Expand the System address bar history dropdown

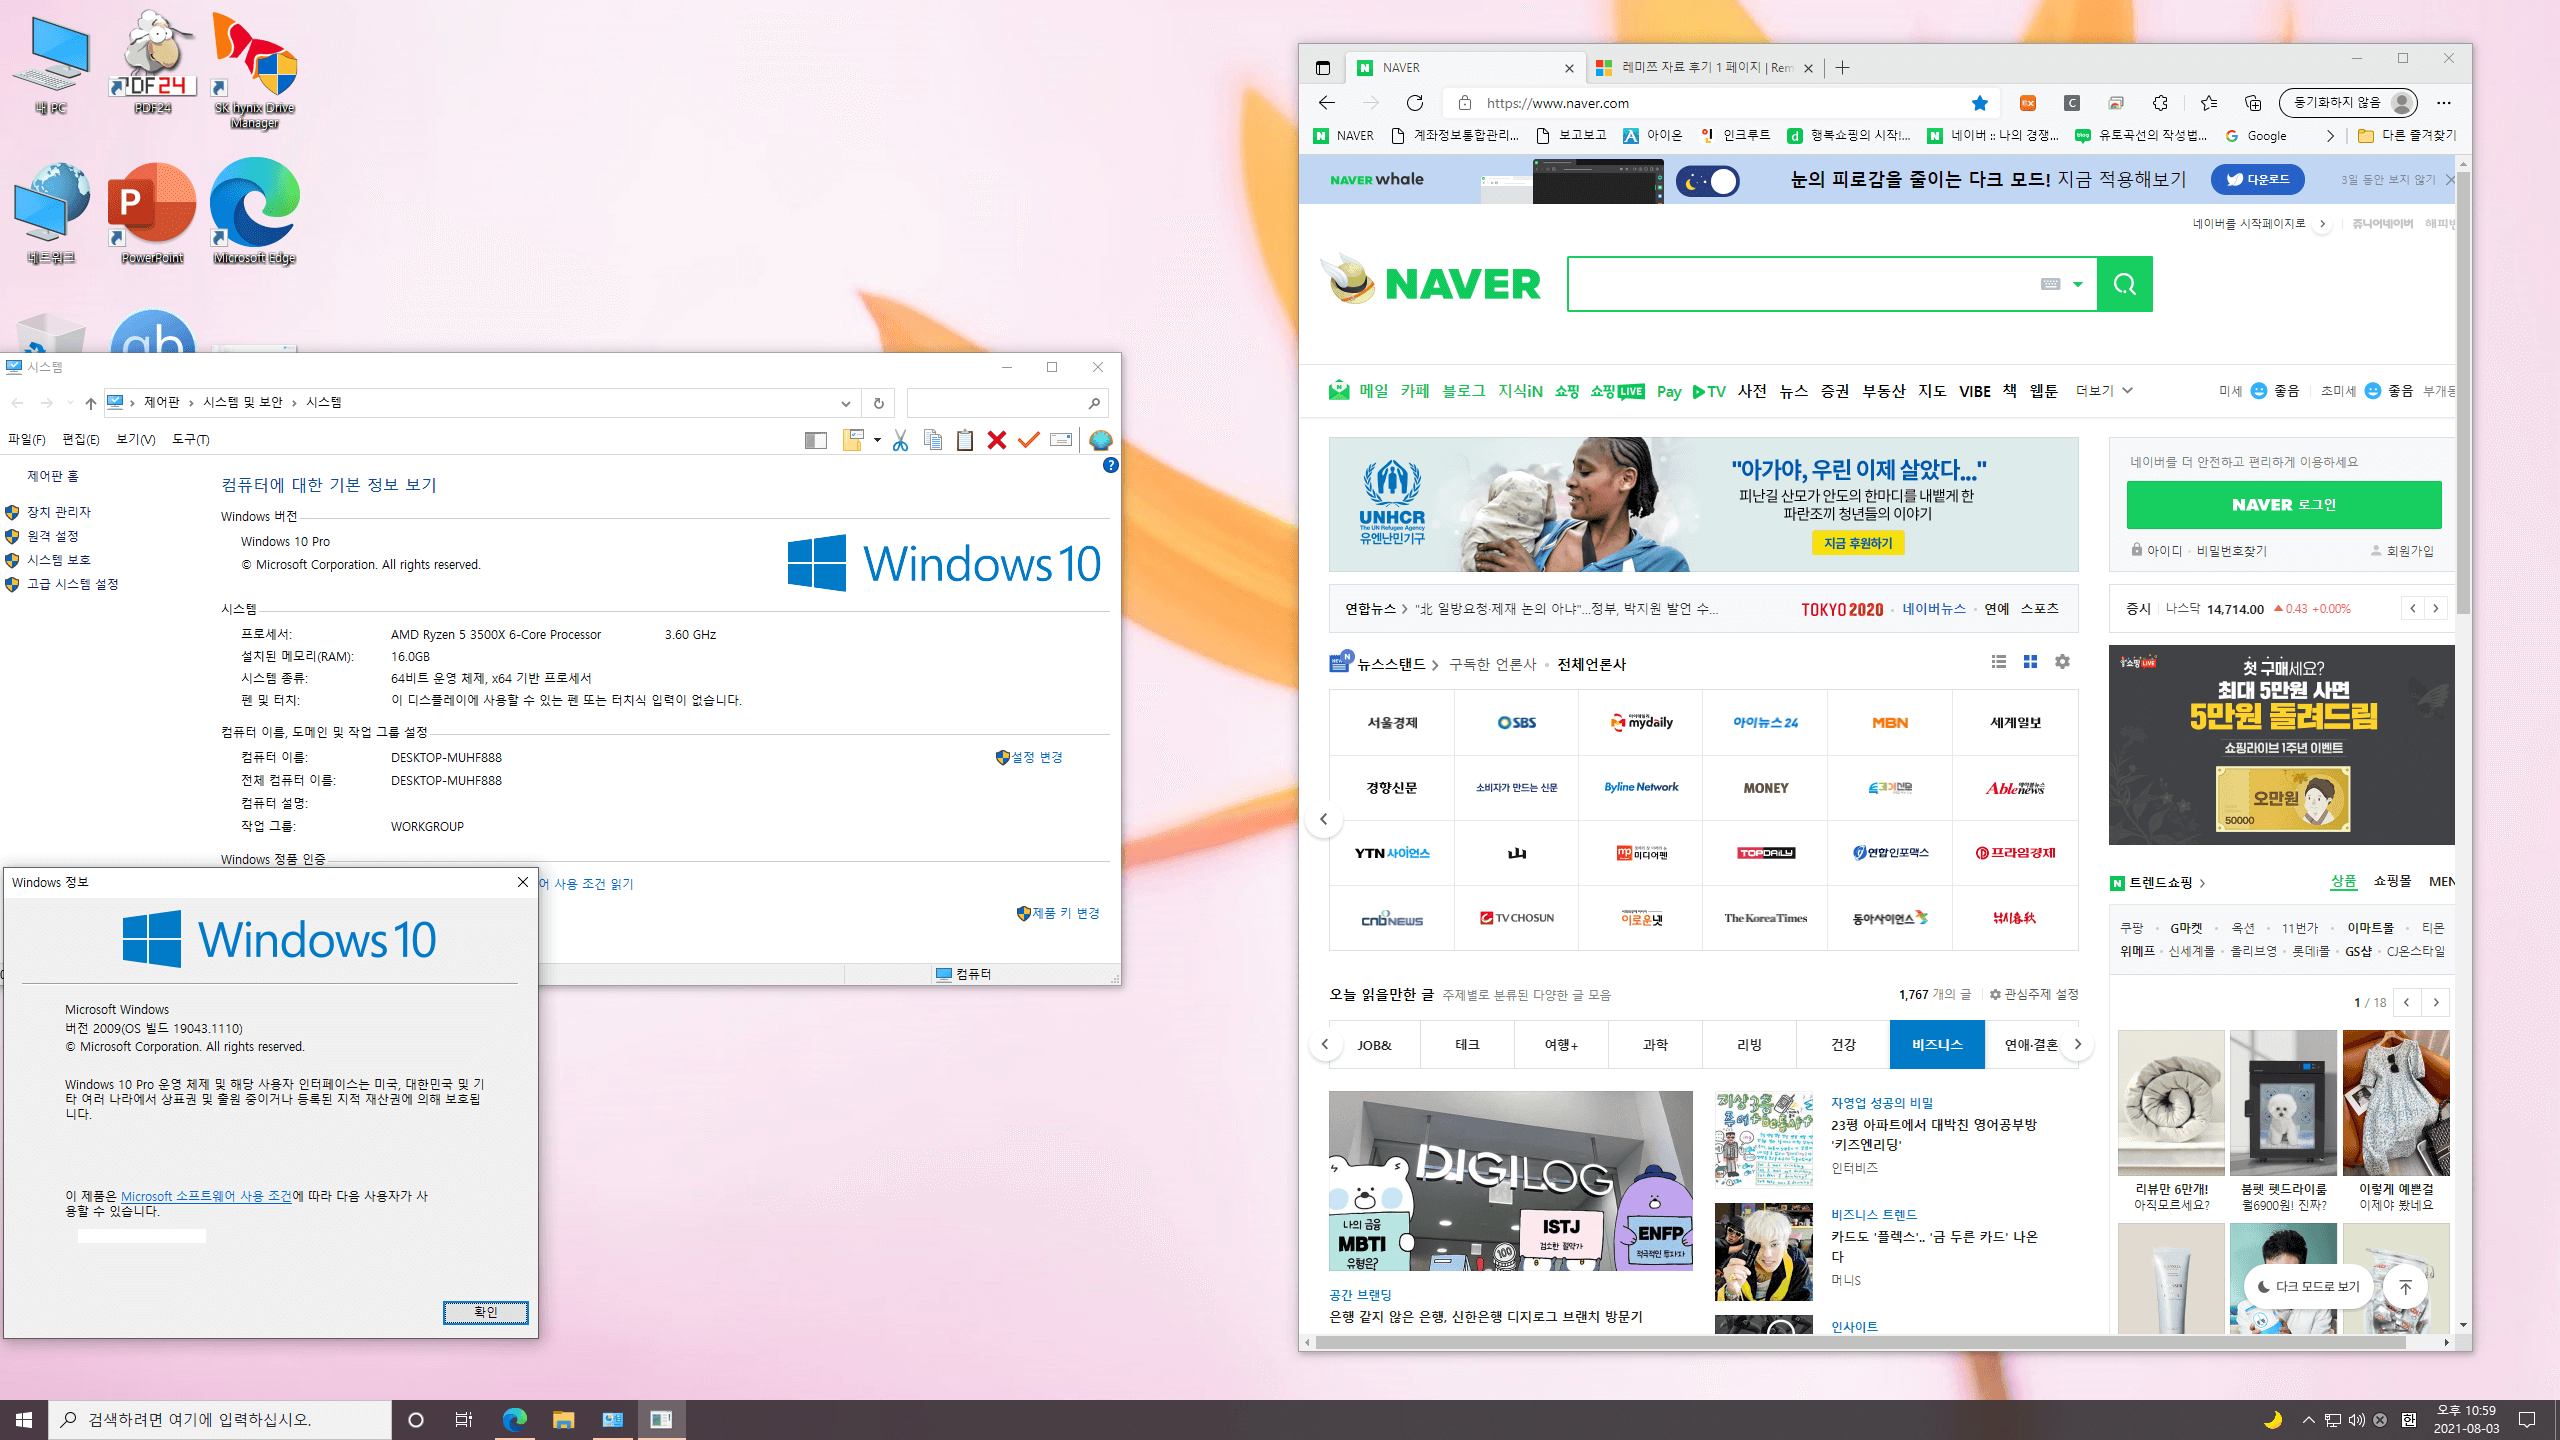click(x=845, y=403)
